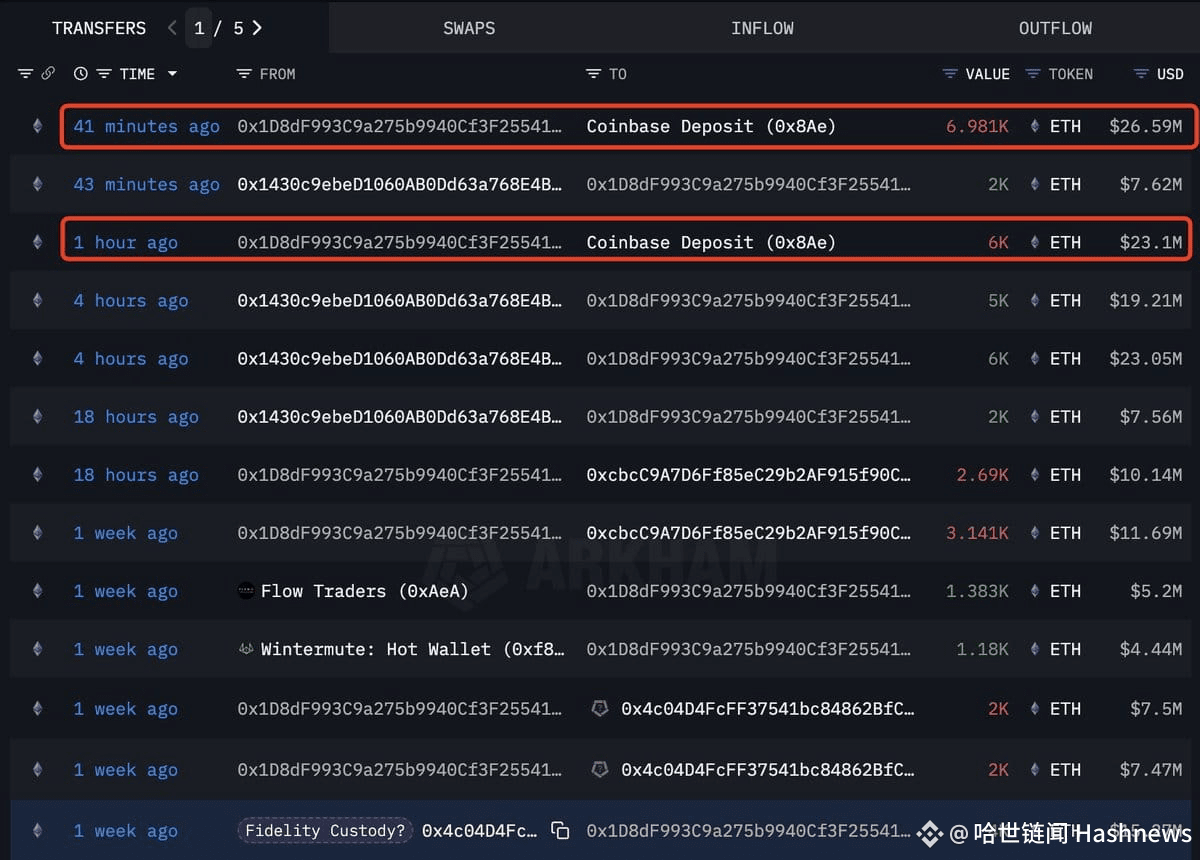Click the Wintermute entity logo
The height and width of the screenshot is (860, 1200).
point(246,649)
